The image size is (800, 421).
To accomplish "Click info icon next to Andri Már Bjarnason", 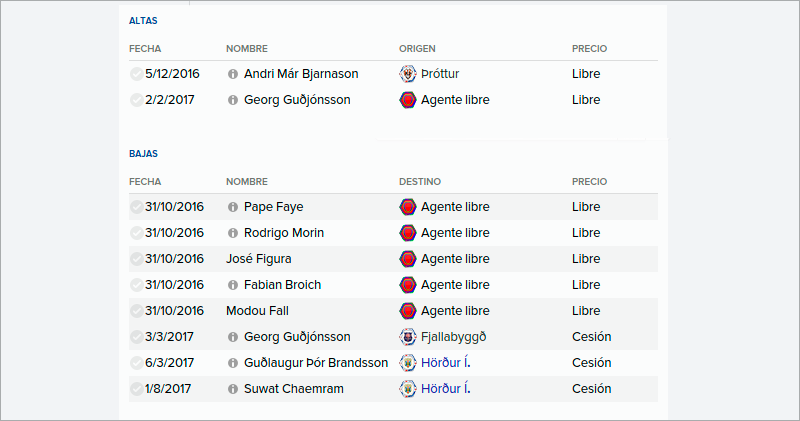I will [x=233, y=74].
